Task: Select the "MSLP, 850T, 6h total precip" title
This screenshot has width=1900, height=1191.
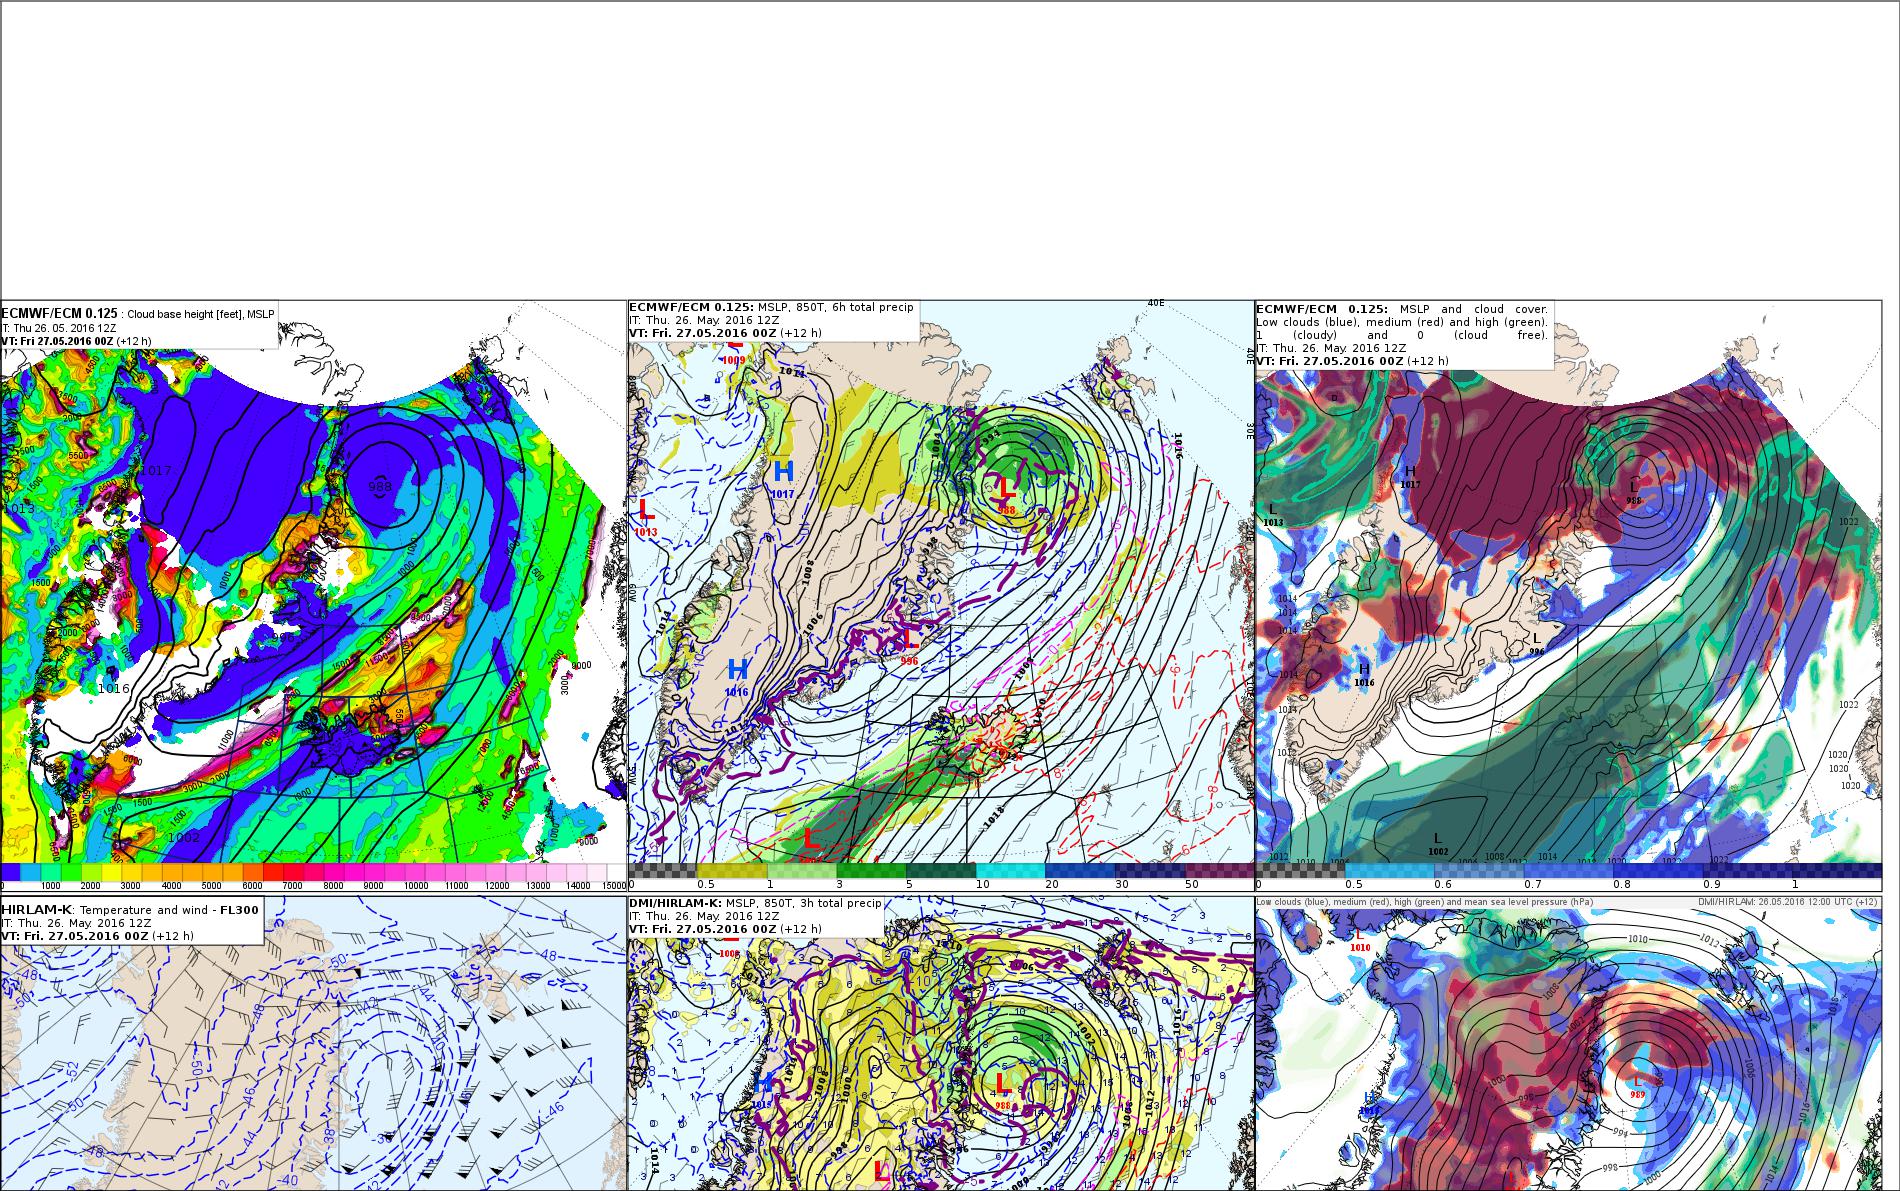Action: pos(836,307)
